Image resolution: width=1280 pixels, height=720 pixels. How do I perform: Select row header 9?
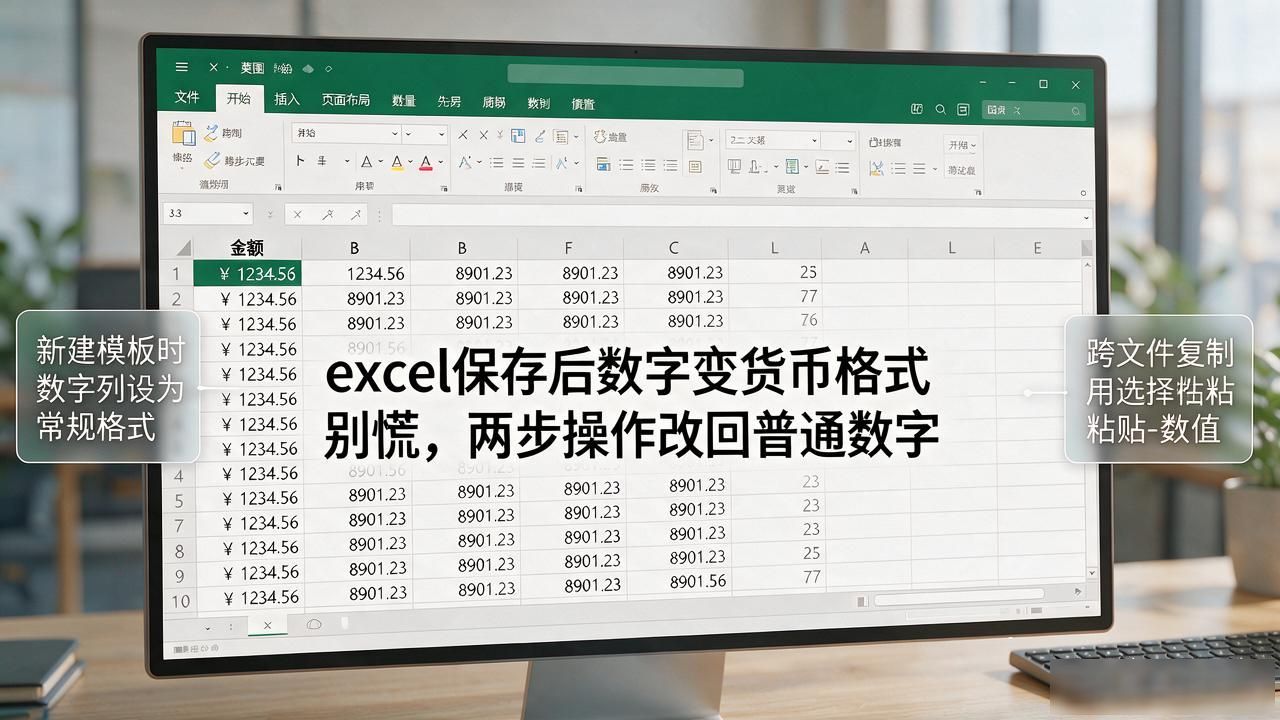pos(180,576)
